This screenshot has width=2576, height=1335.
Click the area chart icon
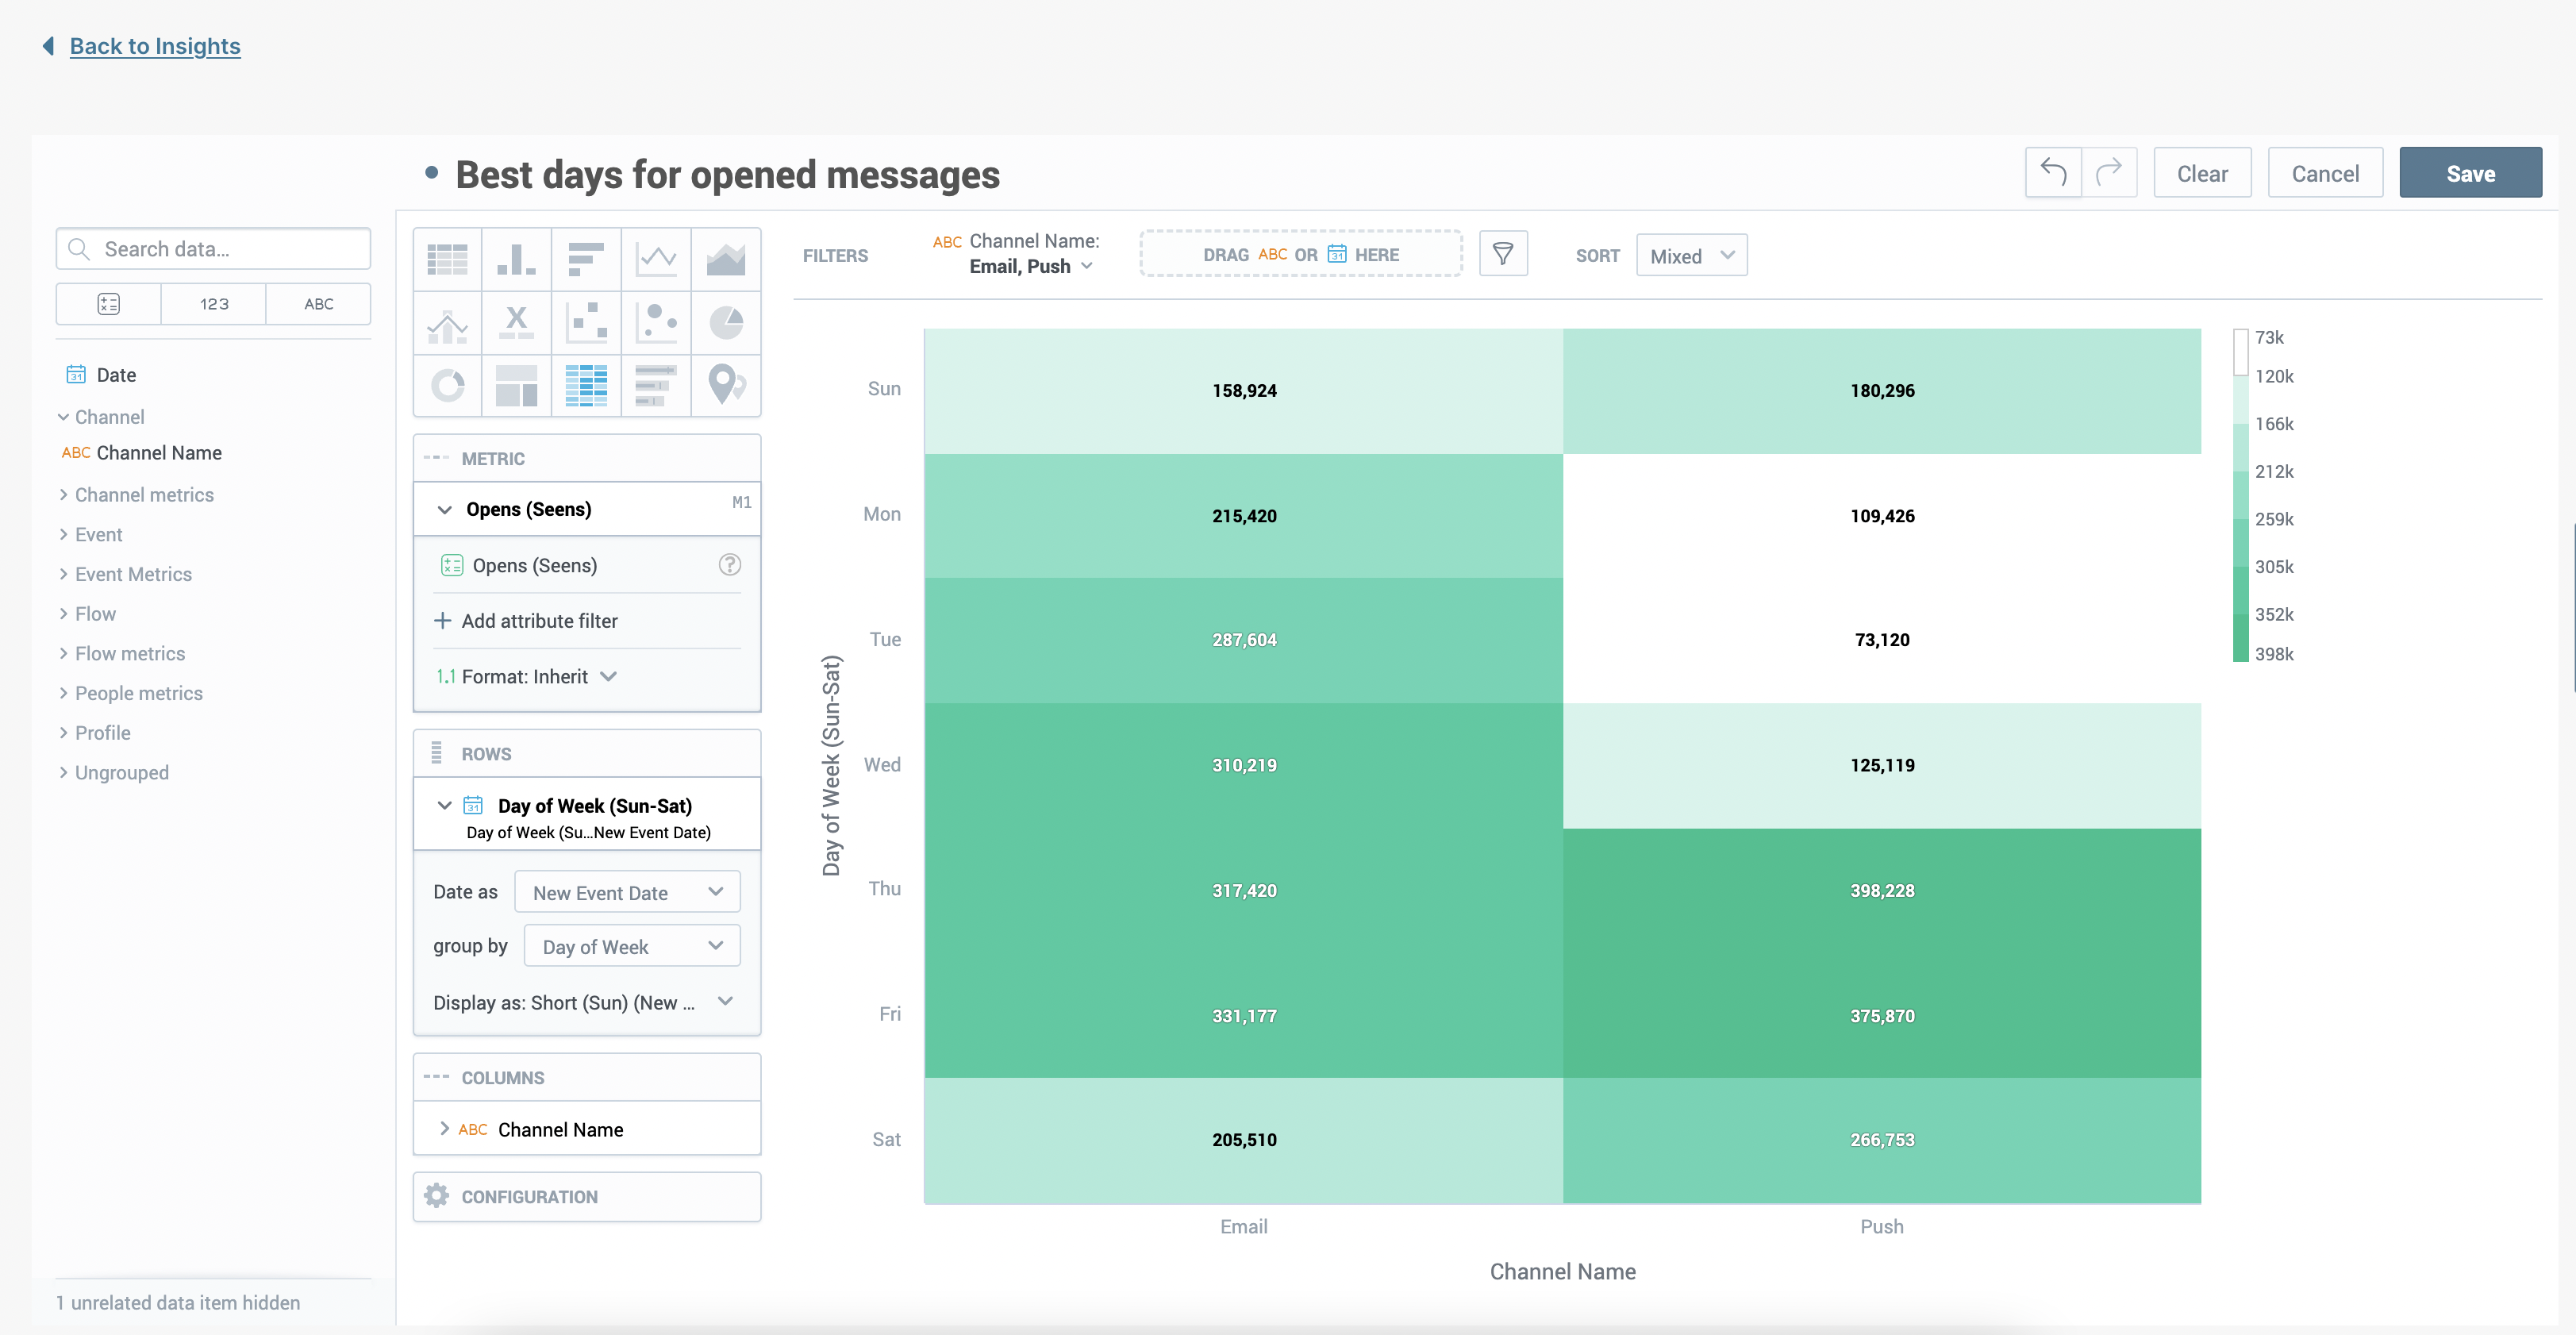[x=724, y=259]
